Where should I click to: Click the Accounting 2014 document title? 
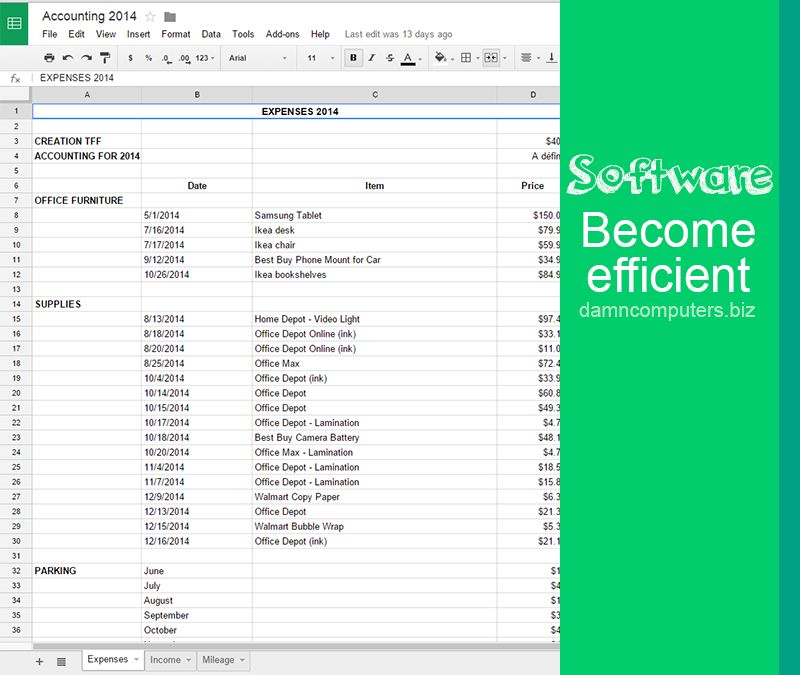89,16
